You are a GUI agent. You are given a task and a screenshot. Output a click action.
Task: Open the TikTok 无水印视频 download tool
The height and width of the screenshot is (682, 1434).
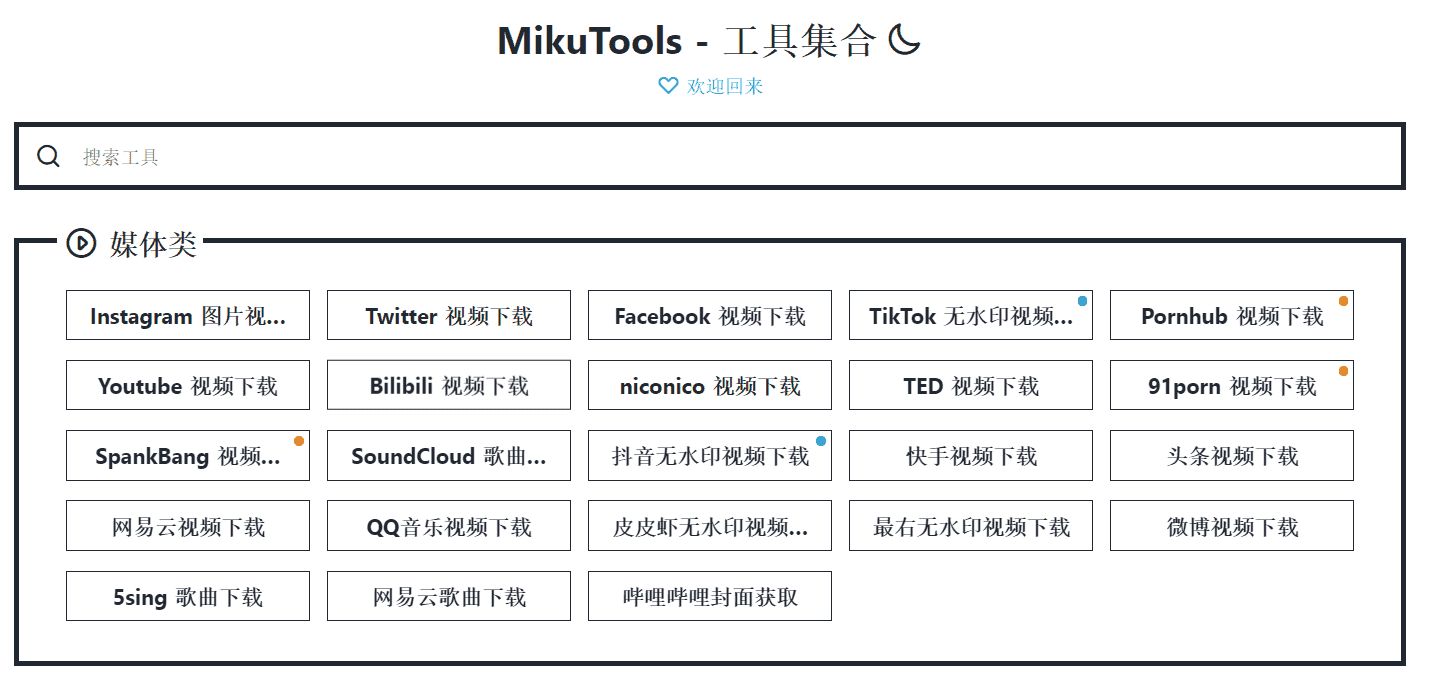click(970, 316)
